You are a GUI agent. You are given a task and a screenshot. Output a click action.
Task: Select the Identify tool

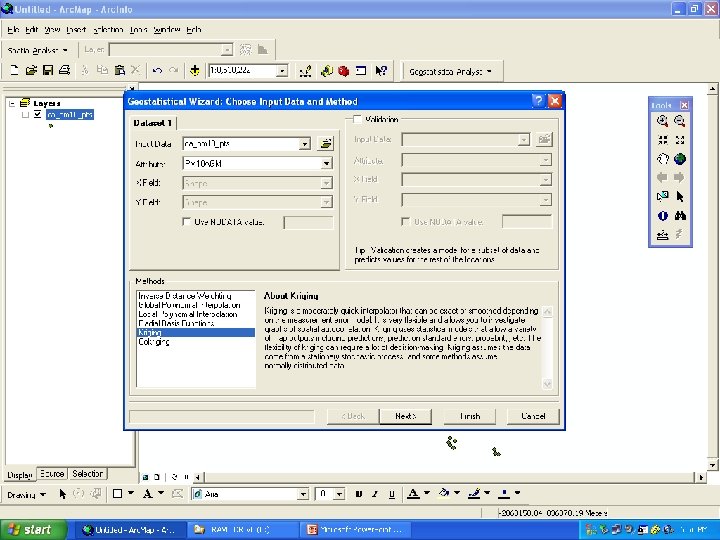662,216
